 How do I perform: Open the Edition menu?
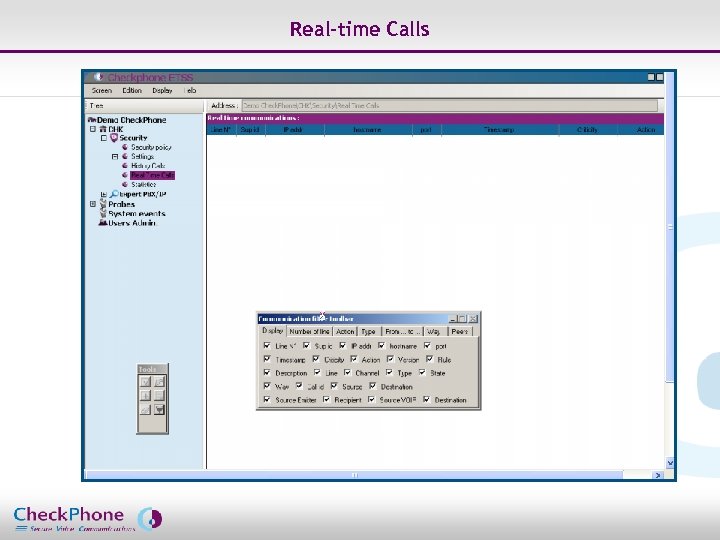click(x=132, y=90)
